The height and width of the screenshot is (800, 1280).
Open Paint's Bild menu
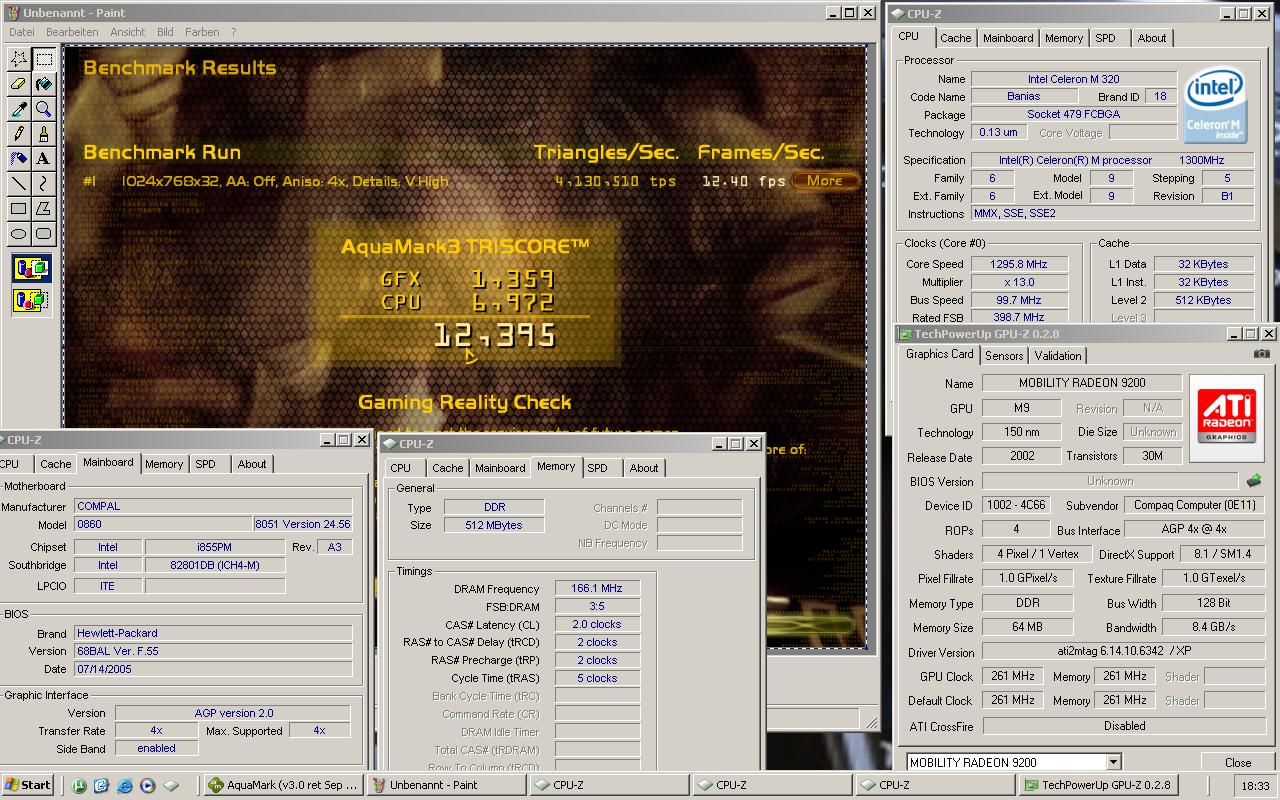(165, 32)
